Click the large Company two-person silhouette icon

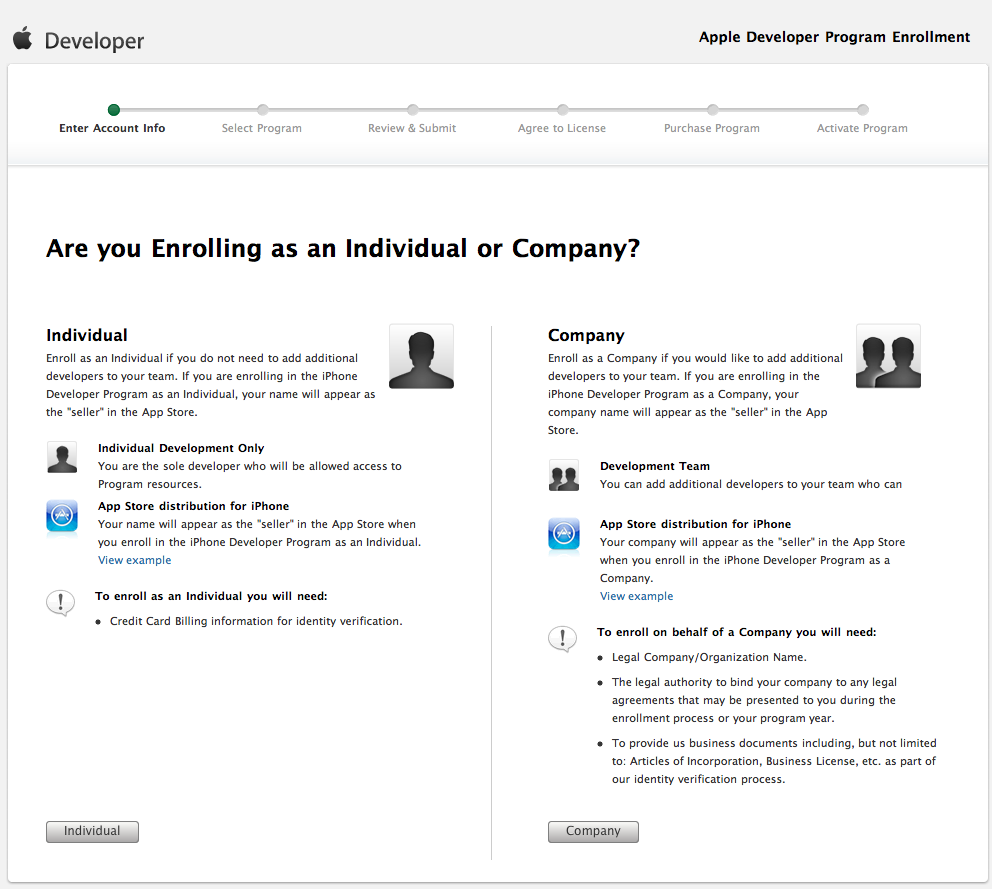click(888, 356)
